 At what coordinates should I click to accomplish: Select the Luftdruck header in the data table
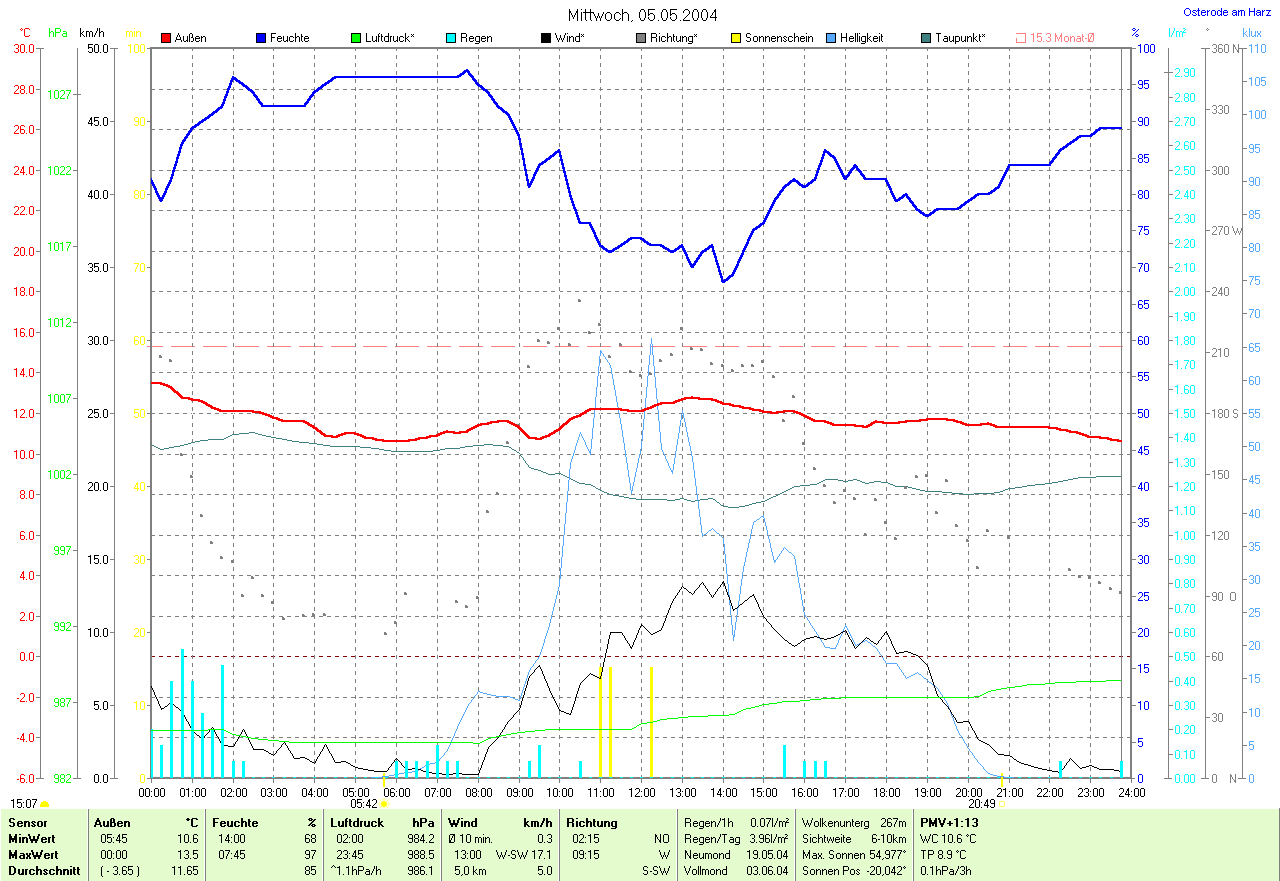tap(357, 822)
